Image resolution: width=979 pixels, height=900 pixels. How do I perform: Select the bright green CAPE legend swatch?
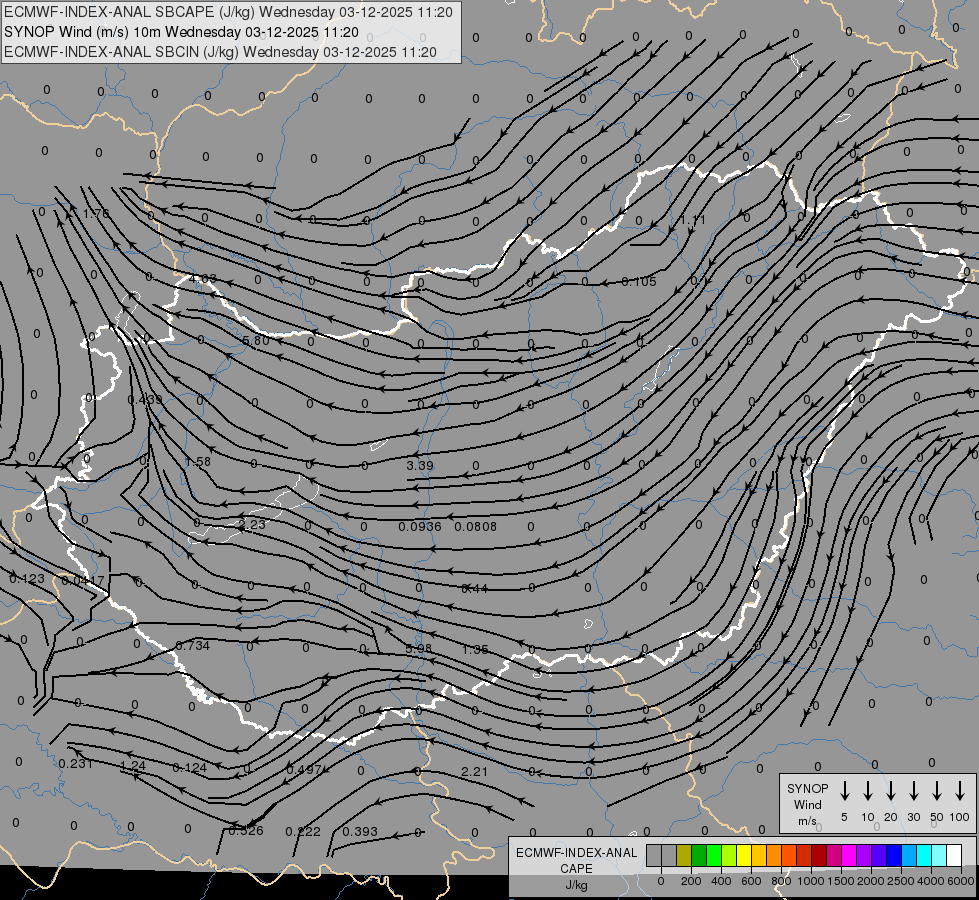[714, 855]
